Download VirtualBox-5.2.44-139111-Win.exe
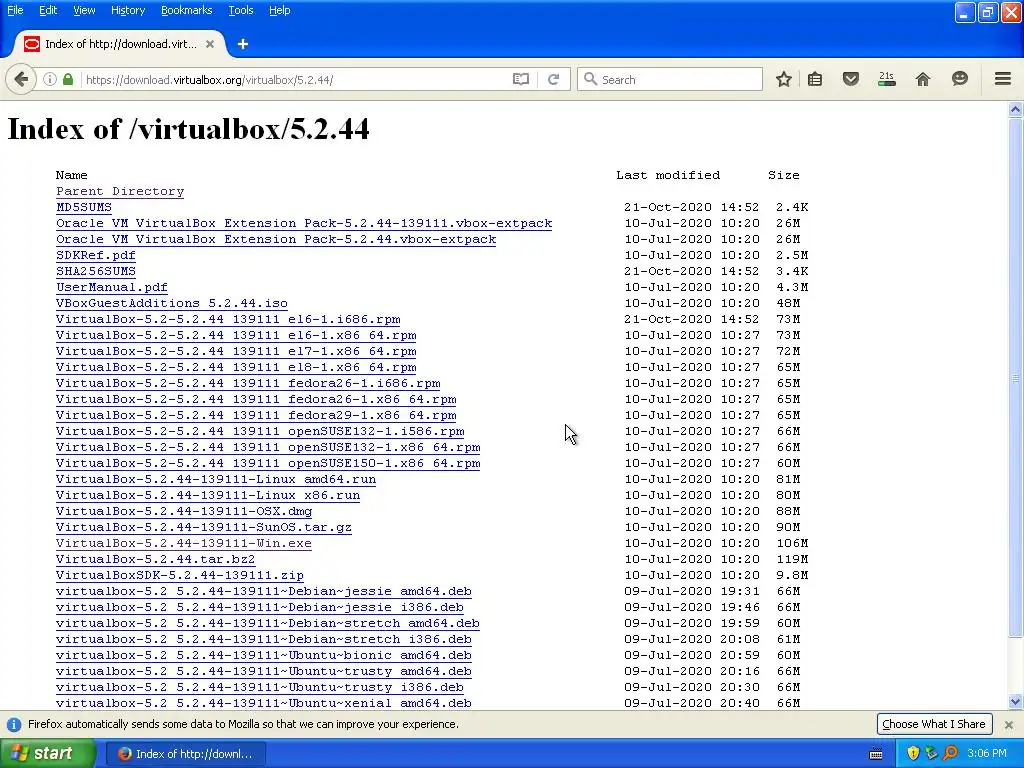1024x768 pixels. pos(184,543)
